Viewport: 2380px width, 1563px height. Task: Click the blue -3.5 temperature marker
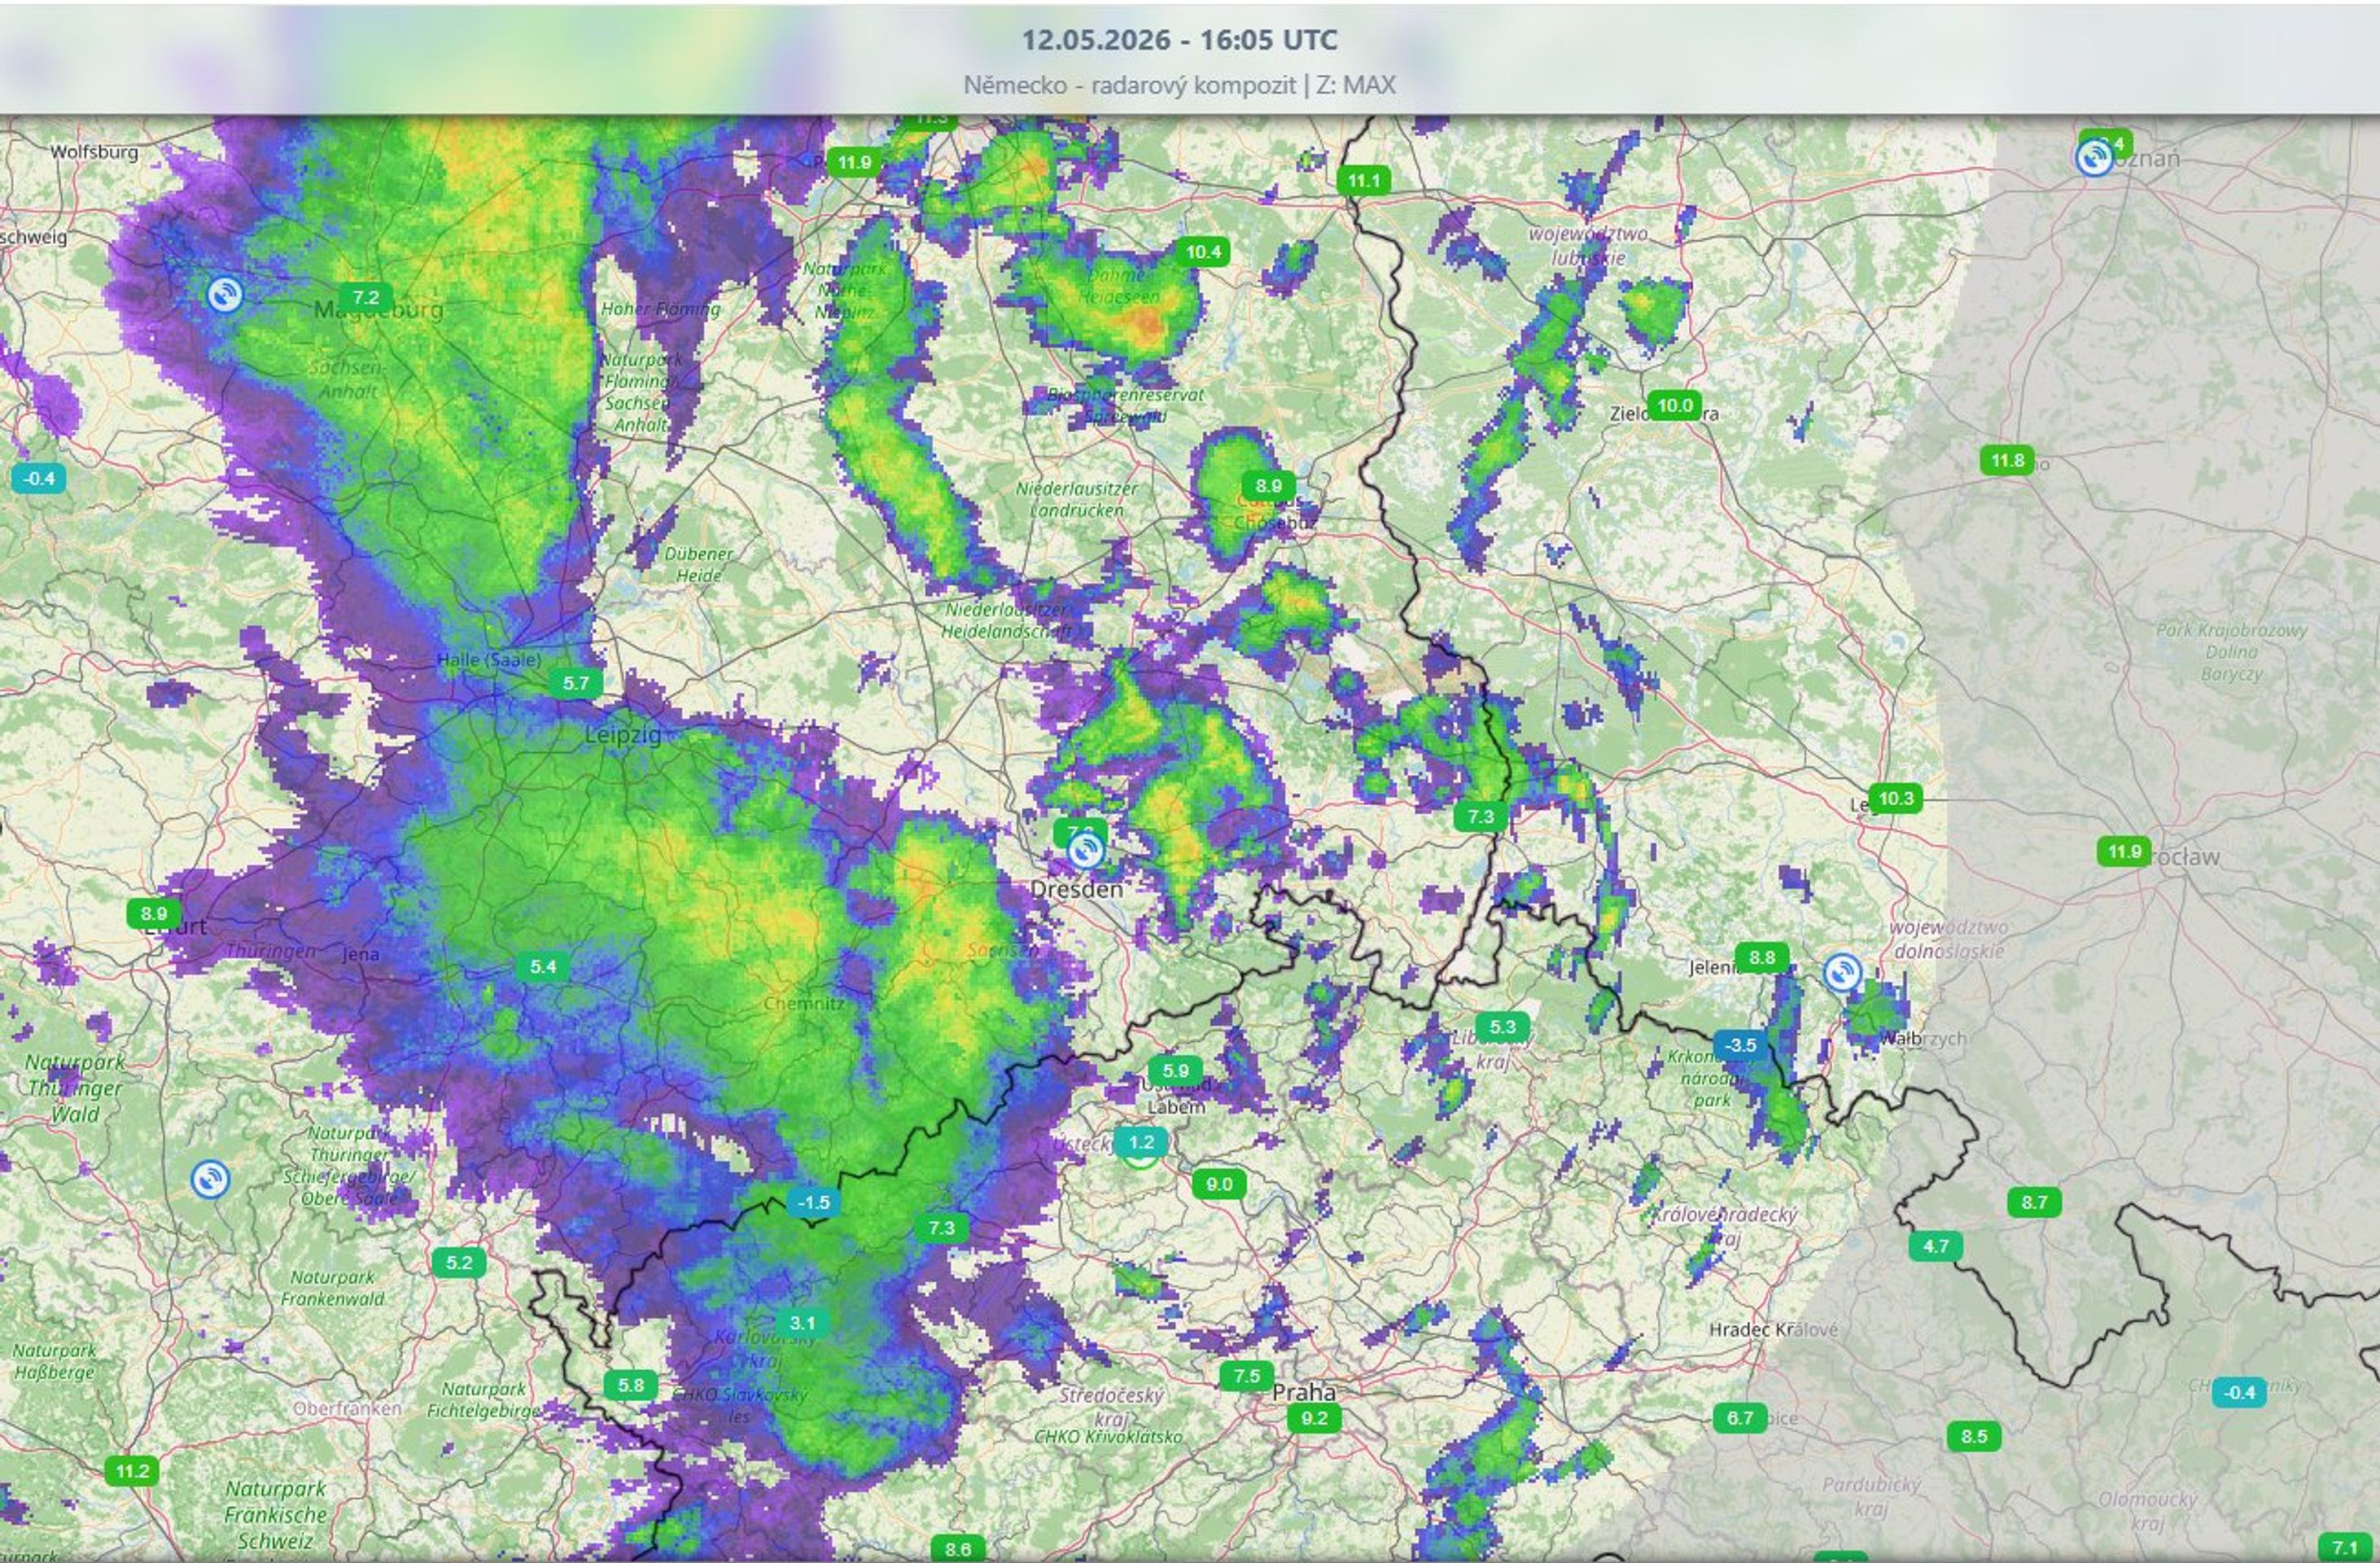click(x=1741, y=1045)
